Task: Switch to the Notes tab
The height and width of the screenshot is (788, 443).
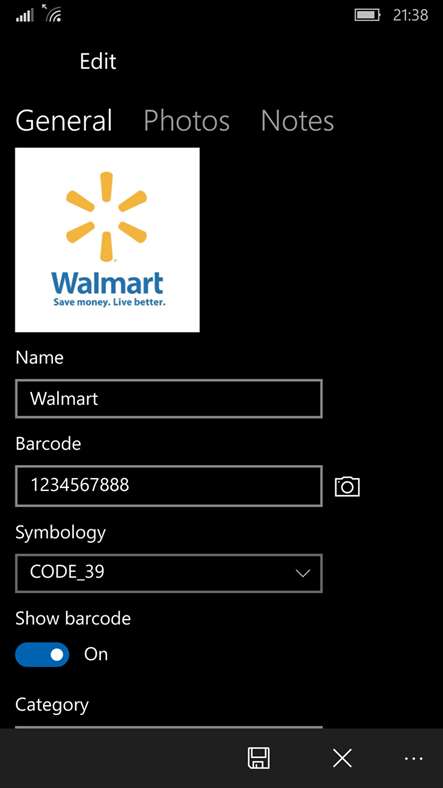Action: click(297, 121)
